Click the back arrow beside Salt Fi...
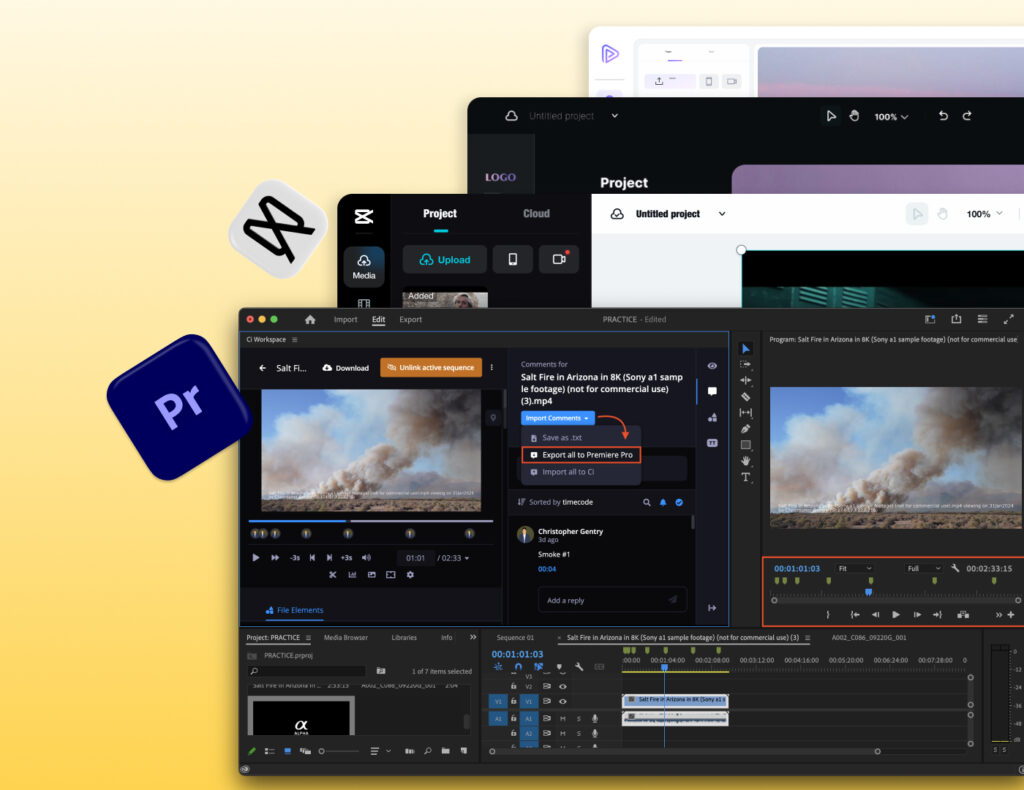 click(263, 368)
